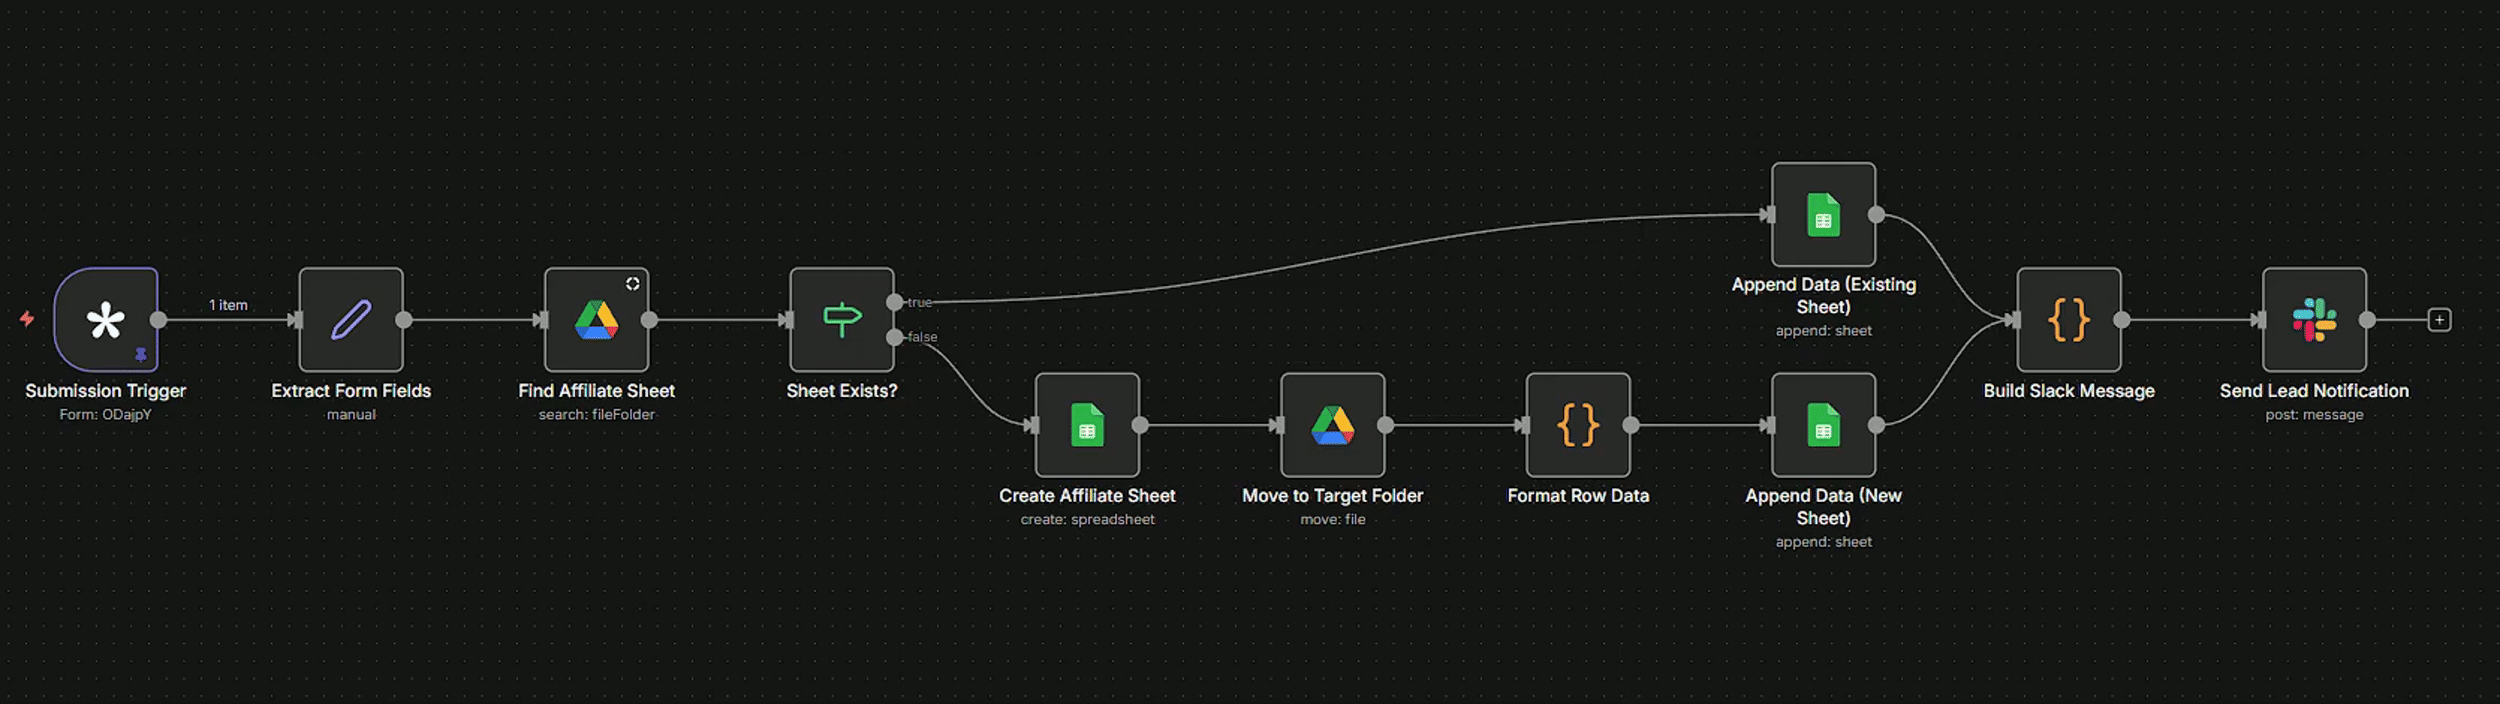The width and height of the screenshot is (2500, 704).
Task: Click the output connector of Find Affiliate Sheet
Action: click(x=649, y=320)
